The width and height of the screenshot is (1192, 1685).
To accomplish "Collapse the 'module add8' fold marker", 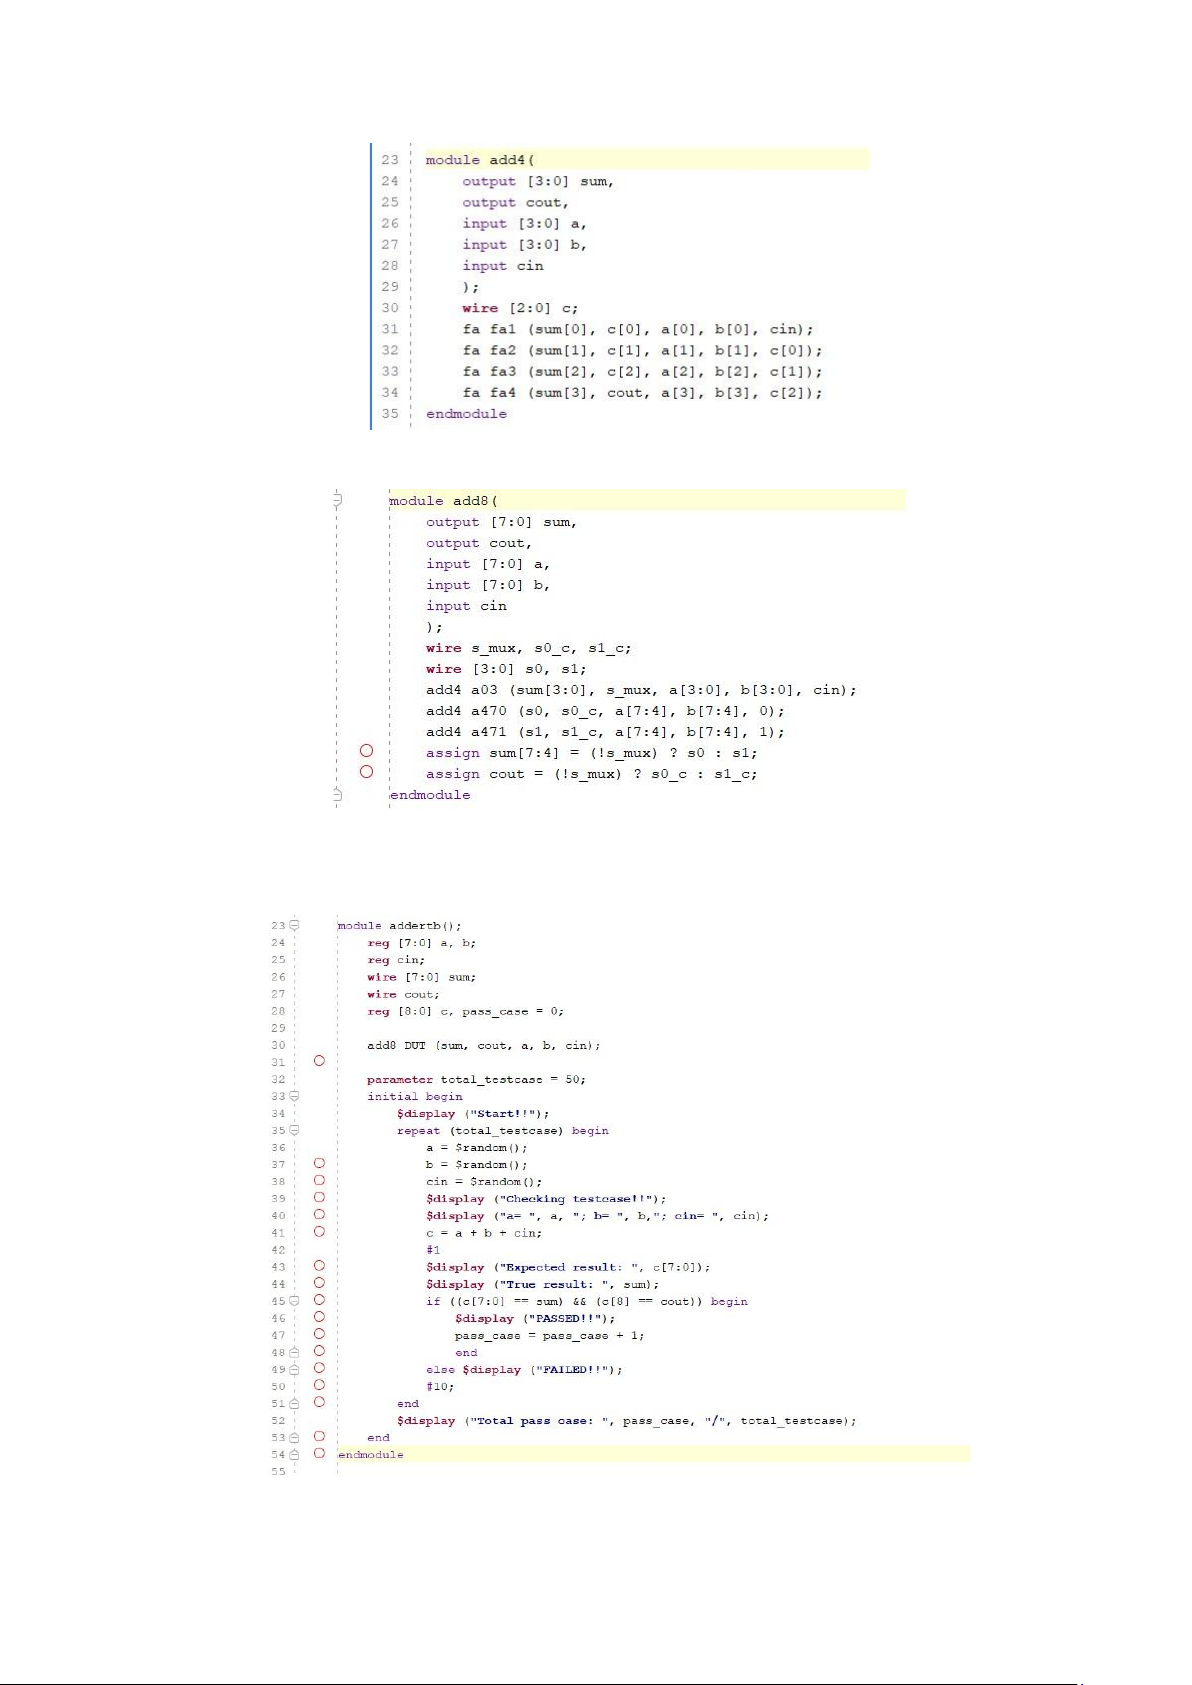I will [x=338, y=500].
